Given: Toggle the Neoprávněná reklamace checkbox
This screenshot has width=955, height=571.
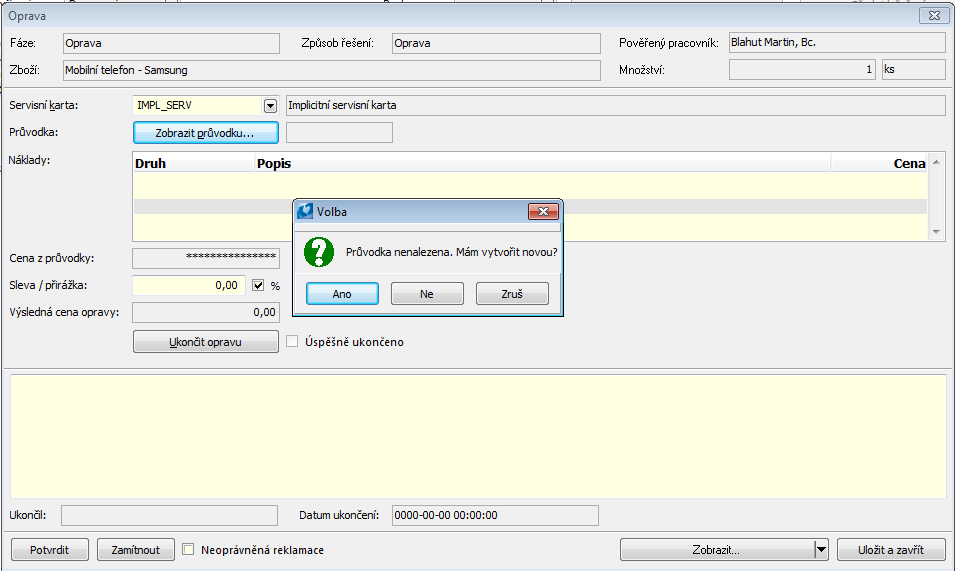Looking at the screenshot, I should pos(189,550).
